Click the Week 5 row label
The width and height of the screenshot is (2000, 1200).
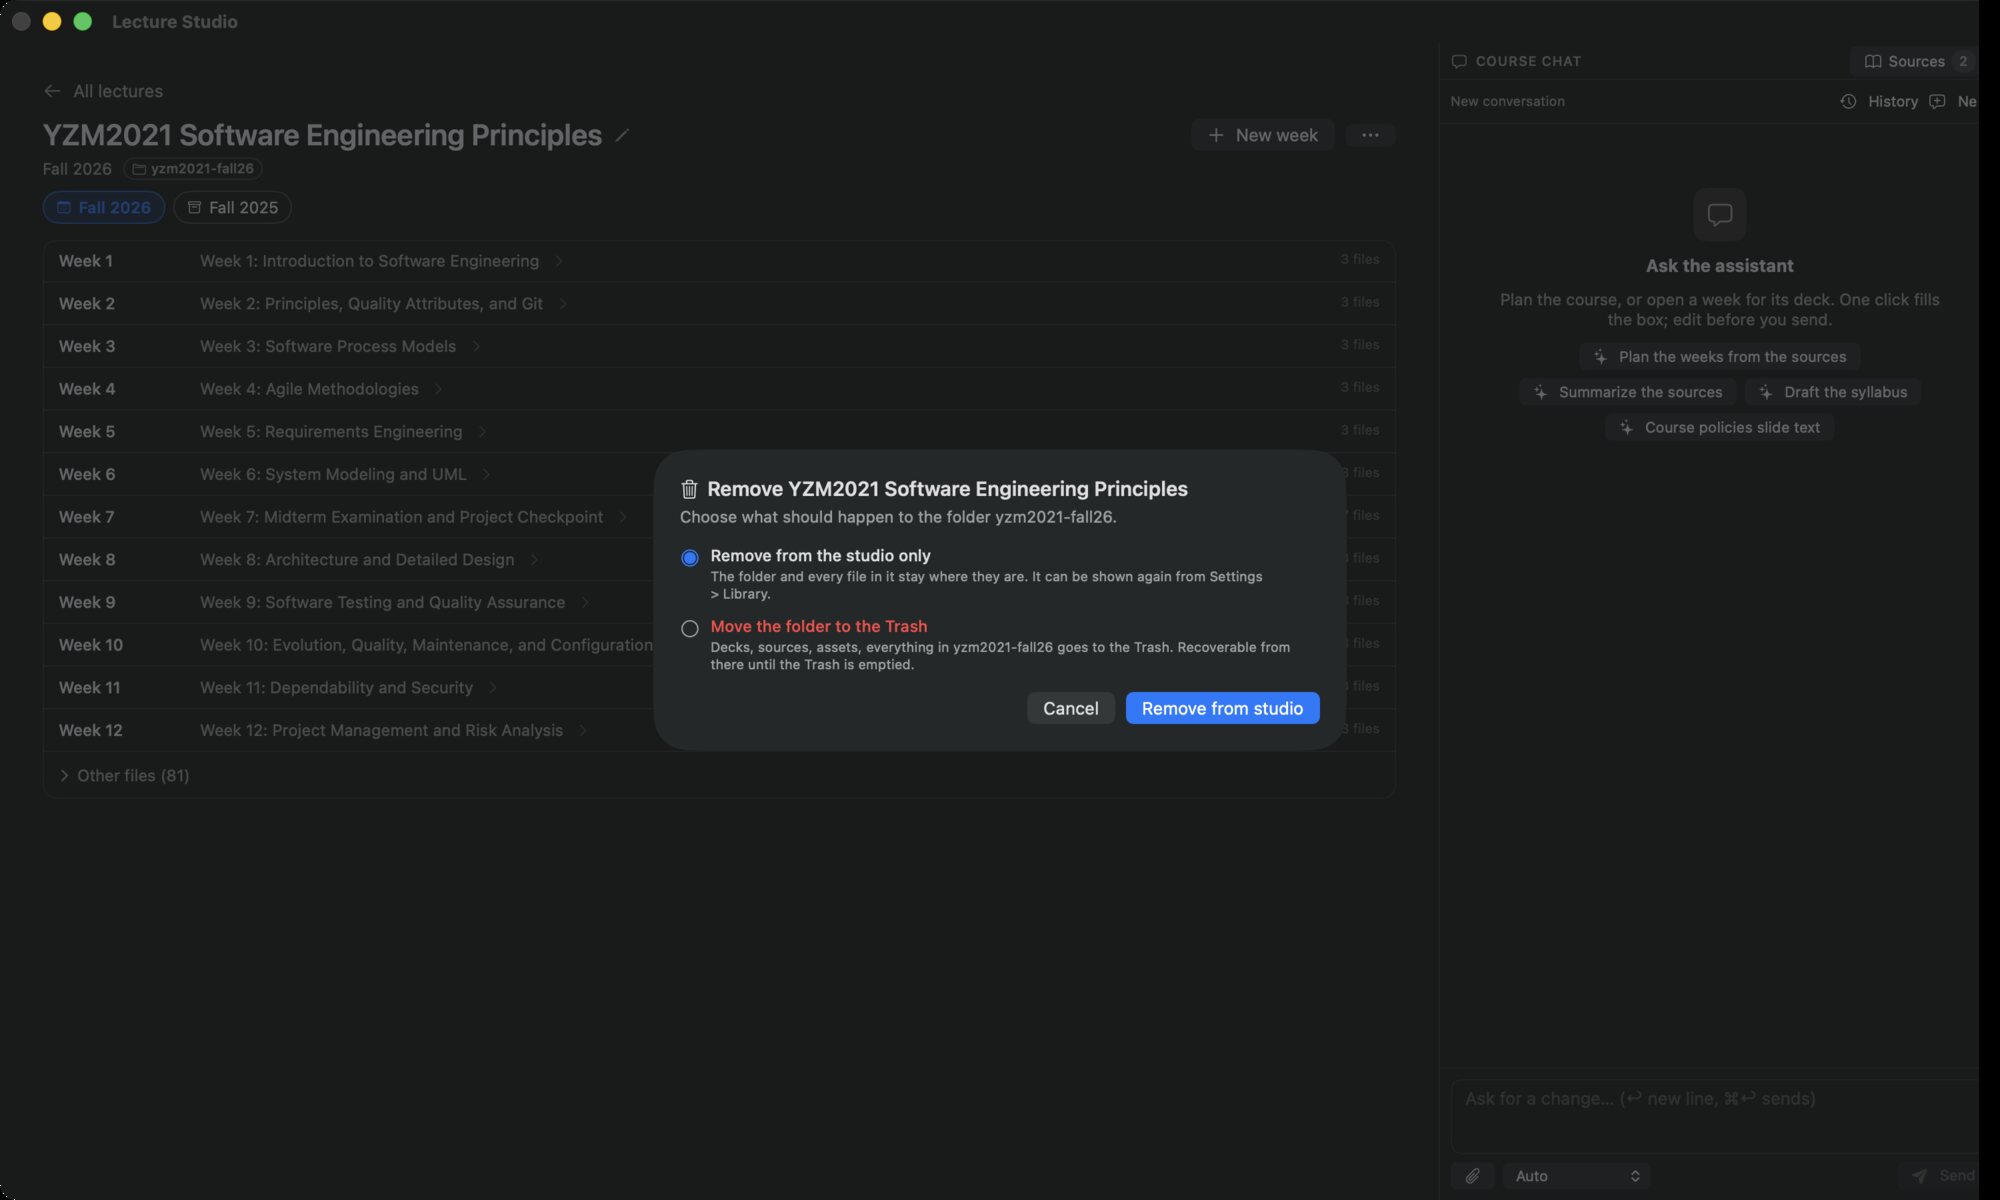coord(87,432)
